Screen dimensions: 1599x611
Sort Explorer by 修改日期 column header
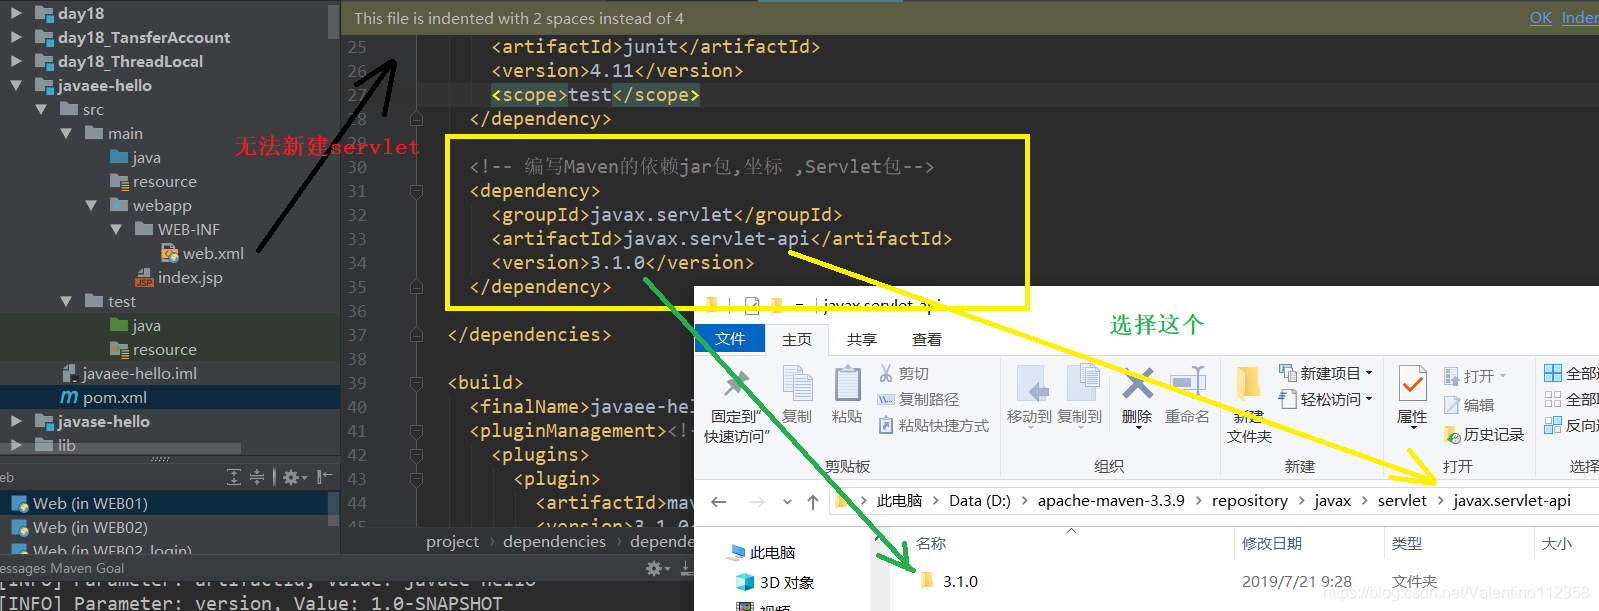(x=1272, y=543)
